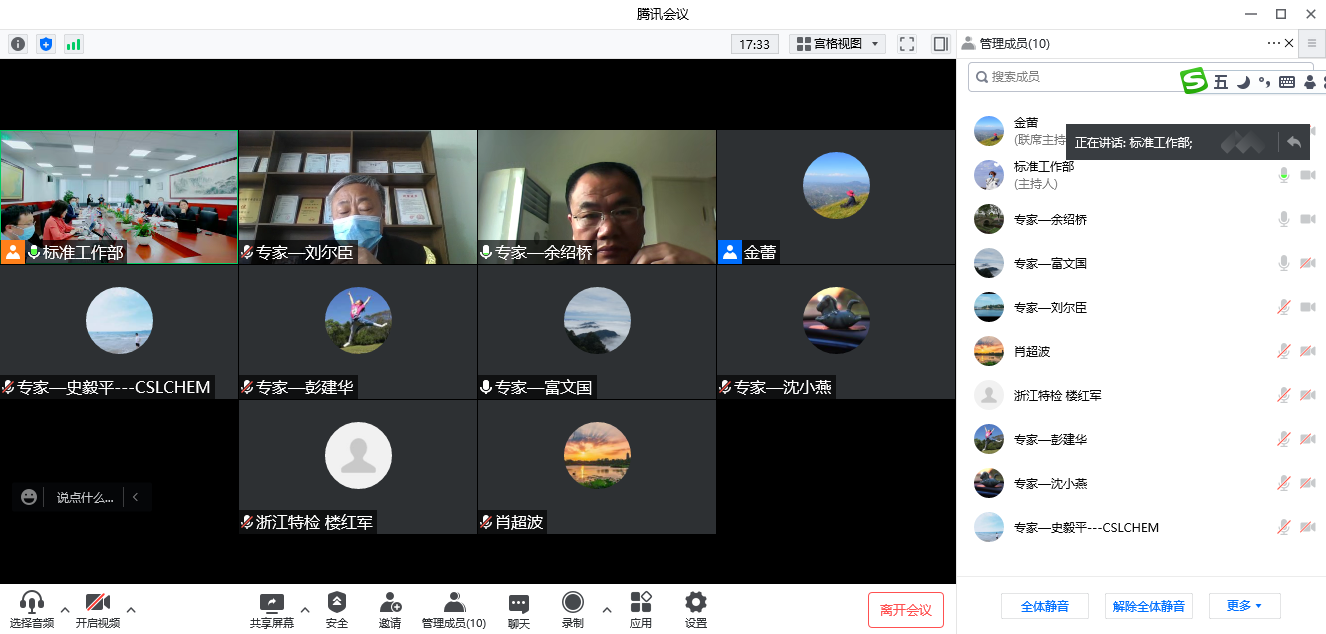Enter fullscreen using the top toolbar icon
This screenshot has width=1326, height=634.
[x=907, y=44]
